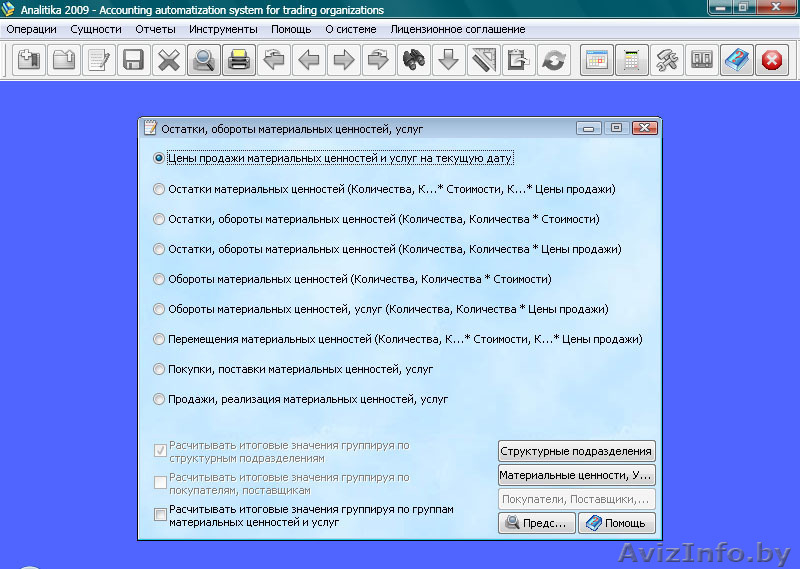Click the delete X toolbar icon
The width and height of the screenshot is (800, 569).
point(168,61)
